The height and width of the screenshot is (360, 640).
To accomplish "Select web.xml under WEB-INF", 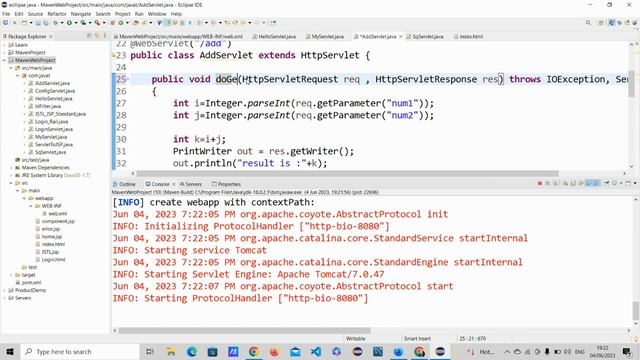I will click(x=58, y=214).
